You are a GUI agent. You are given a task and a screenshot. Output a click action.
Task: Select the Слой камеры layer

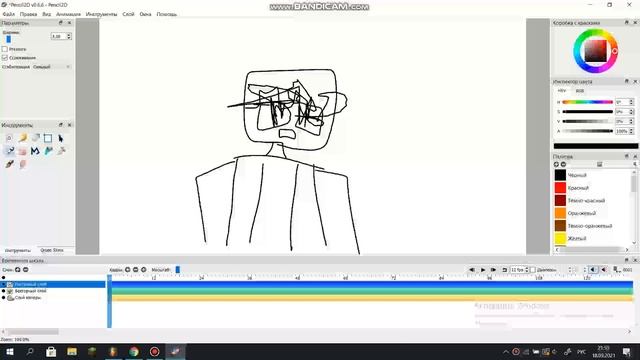(28, 298)
